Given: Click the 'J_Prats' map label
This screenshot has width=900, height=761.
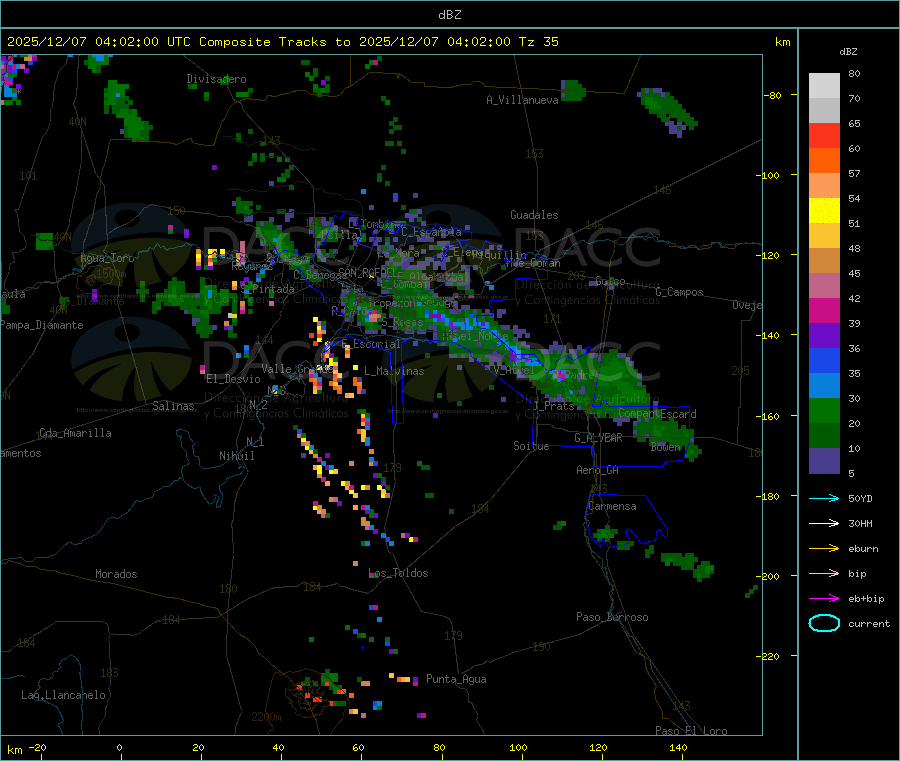Looking at the screenshot, I should [553, 406].
